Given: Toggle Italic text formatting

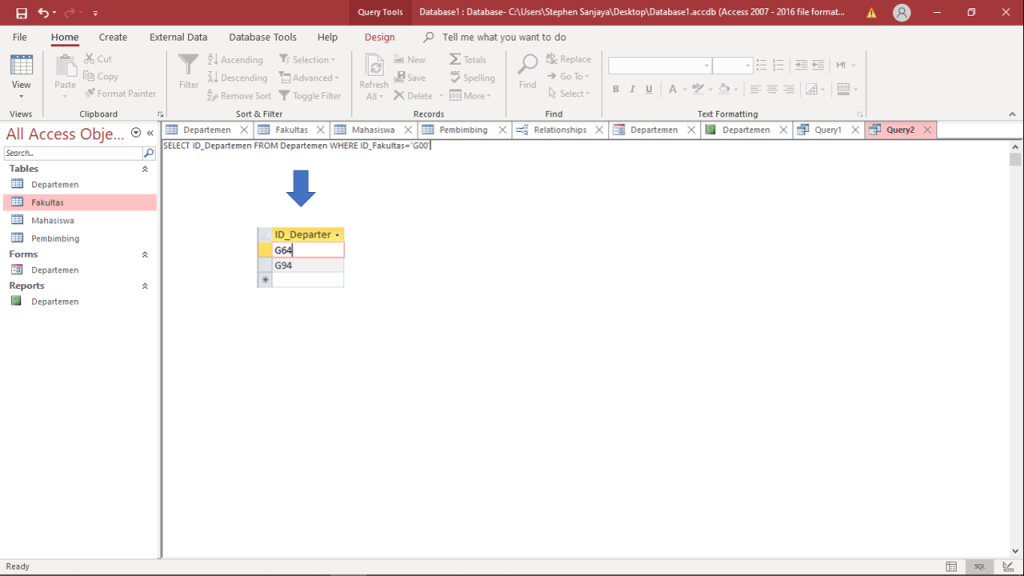Looking at the screenshot, I should (633, 89).
